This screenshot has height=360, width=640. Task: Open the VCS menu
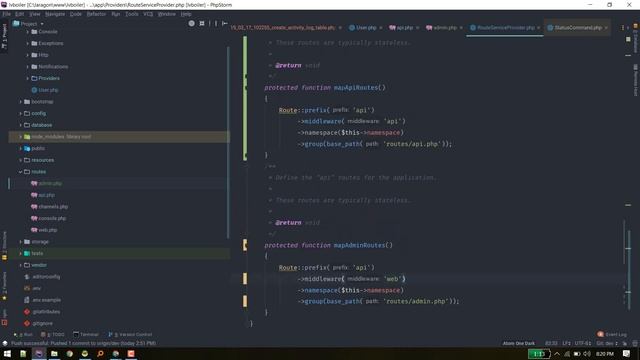coord(148,14)
